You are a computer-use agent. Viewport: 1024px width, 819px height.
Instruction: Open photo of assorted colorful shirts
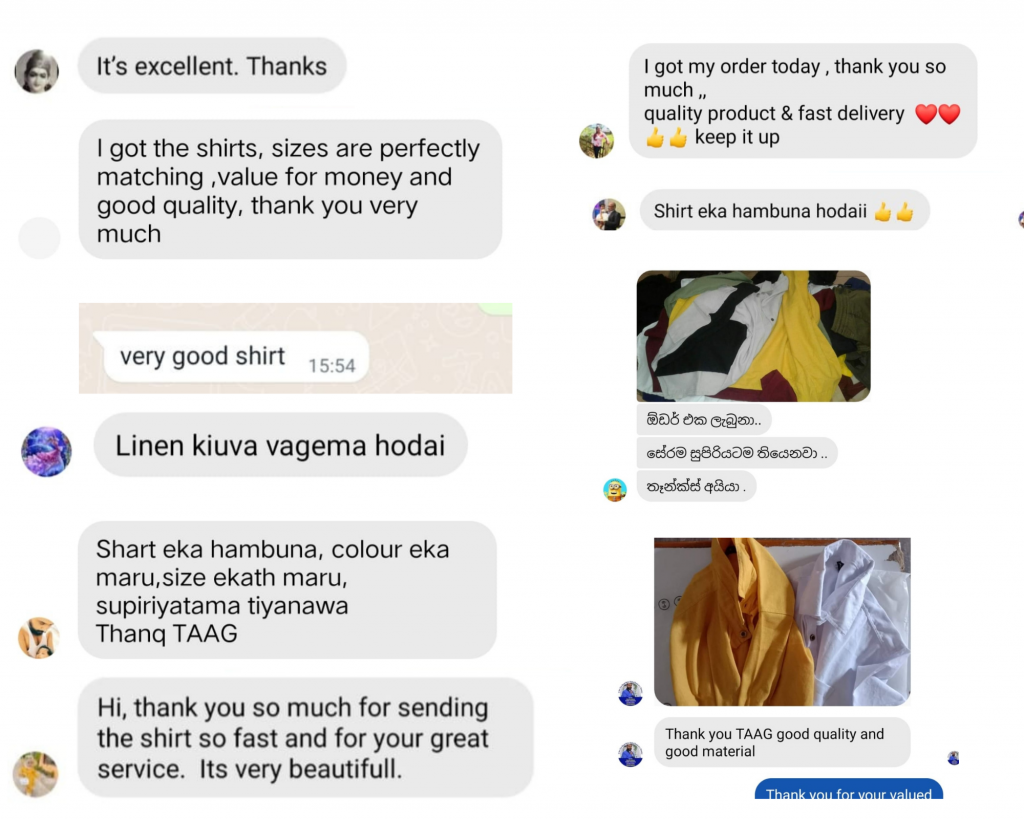pyautogui.click(x=754, y=336)
